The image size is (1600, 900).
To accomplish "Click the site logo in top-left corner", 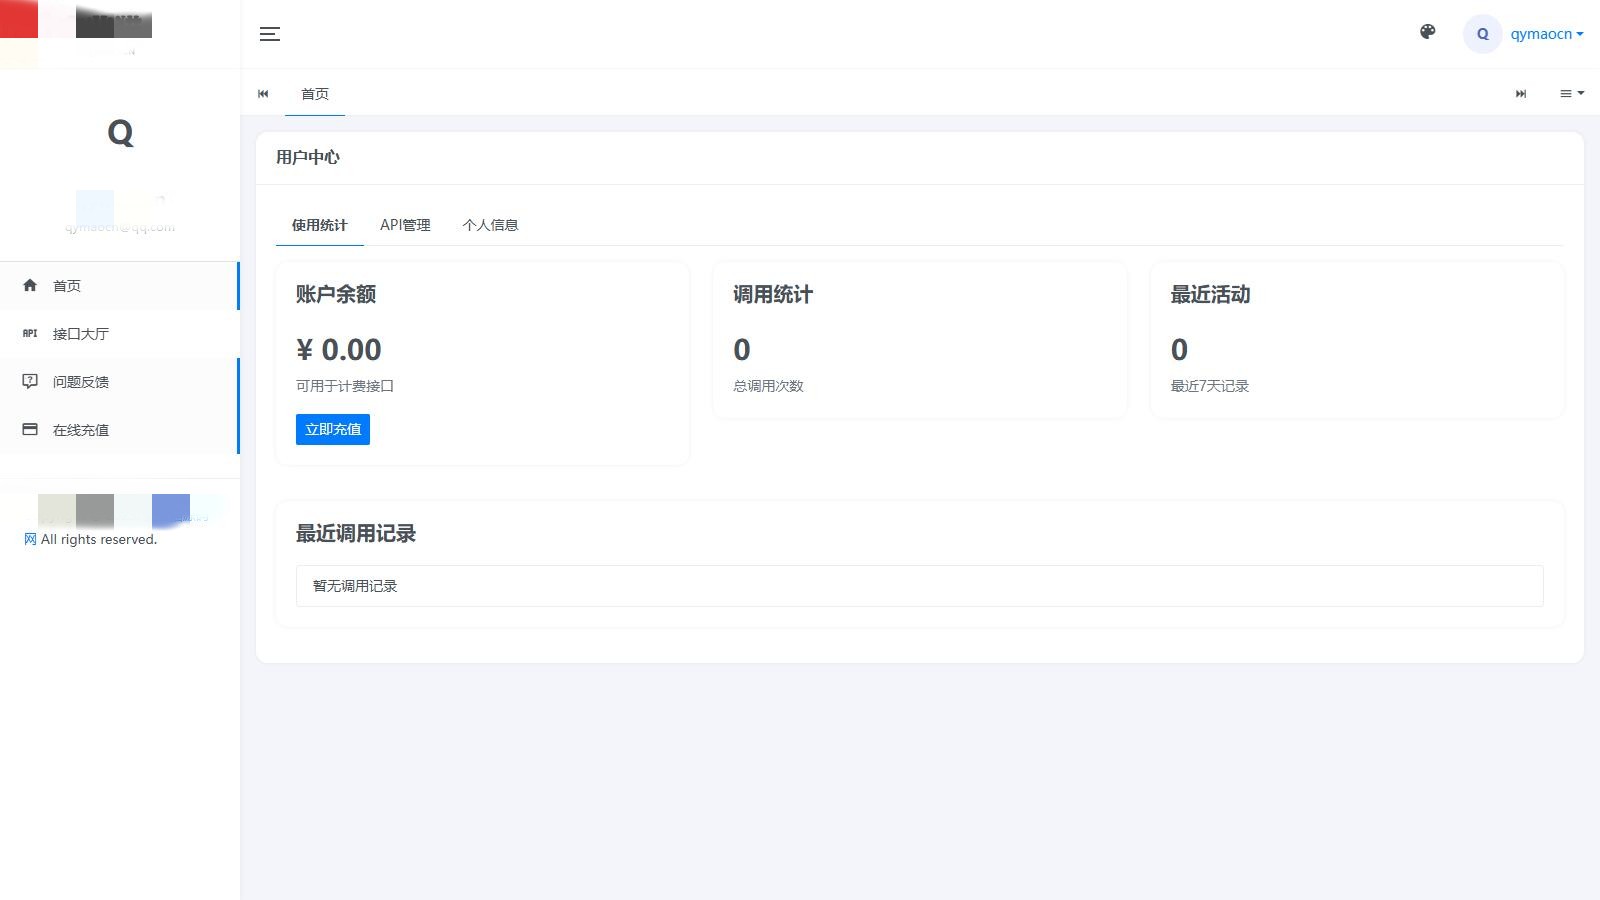I will tap(76, 25).
